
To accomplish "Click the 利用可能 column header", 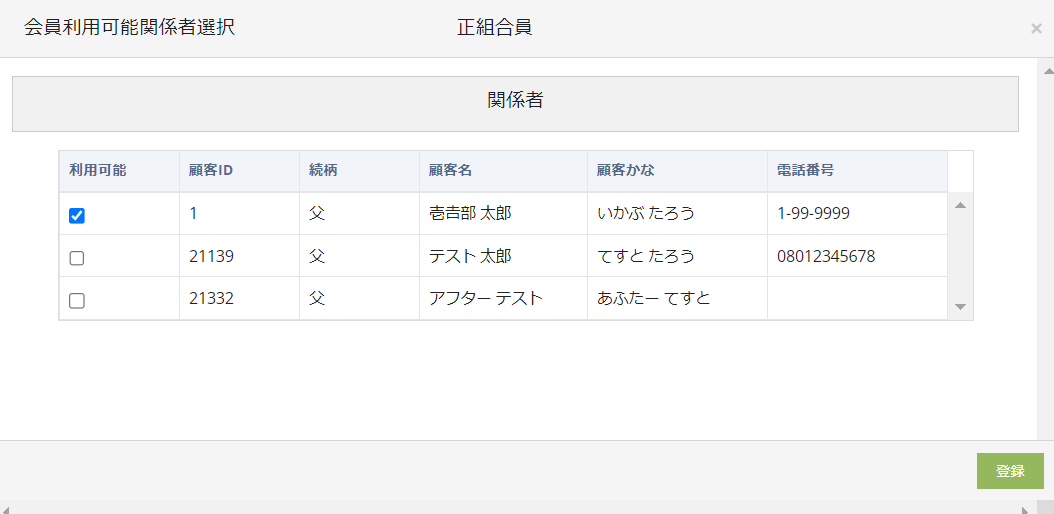I will (98, 170).
